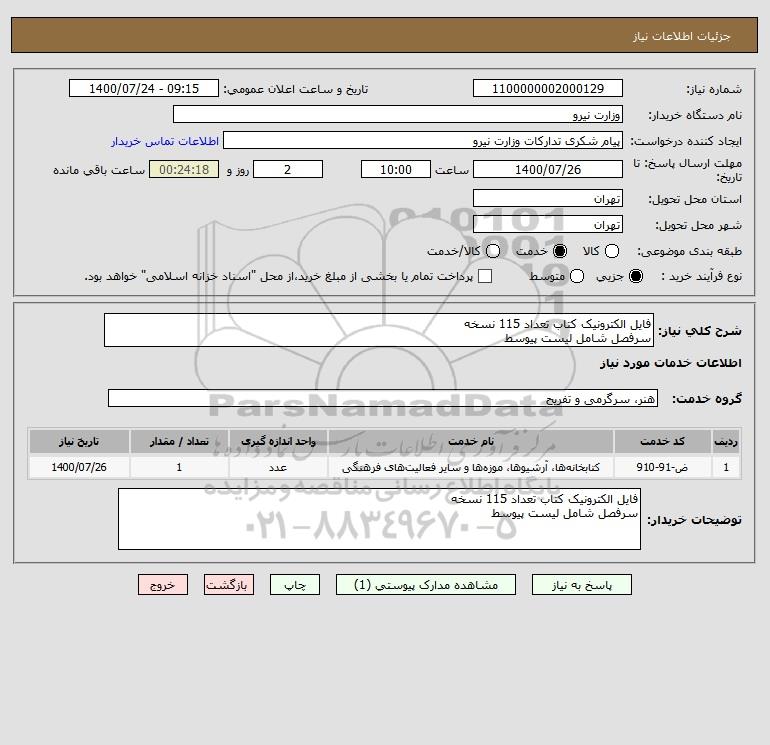Screen dimensions: 770x745
Task: Click the deadline date field 1400/07/26
Action: [548, 169]
